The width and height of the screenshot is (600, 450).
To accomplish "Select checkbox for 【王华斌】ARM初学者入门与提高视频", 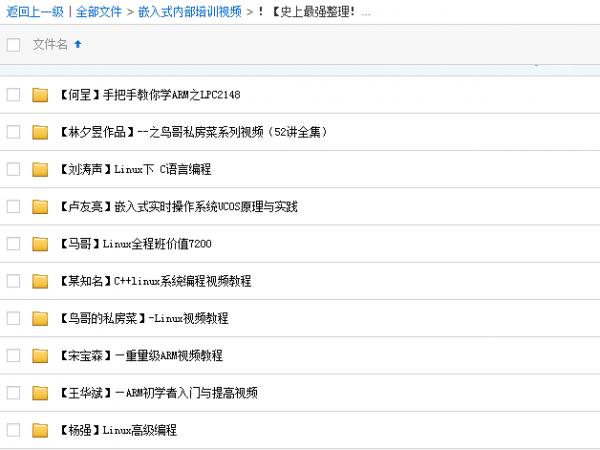I will tap(13, 392).
